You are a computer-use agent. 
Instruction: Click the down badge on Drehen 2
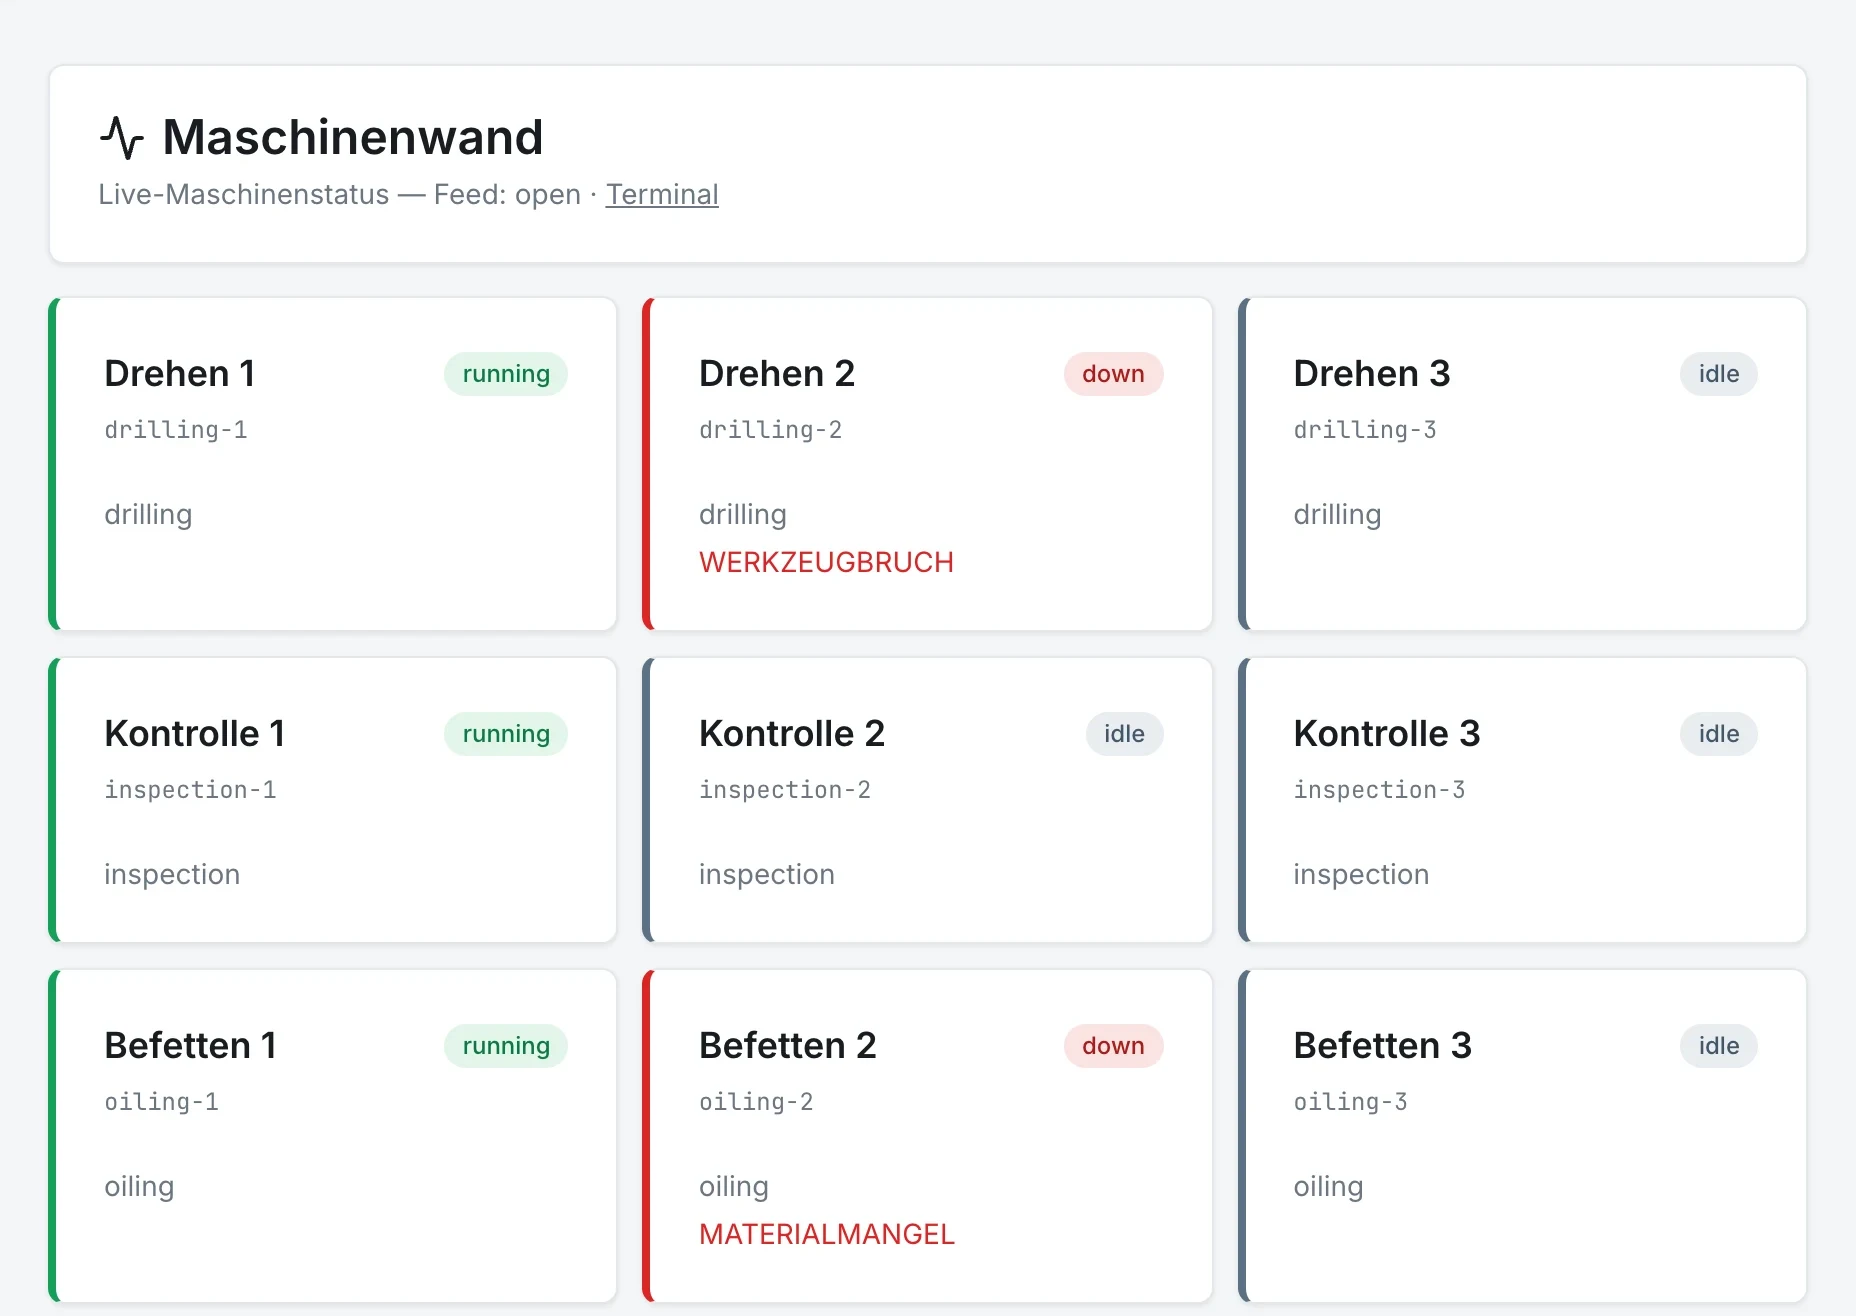(x=1113, y=374)
